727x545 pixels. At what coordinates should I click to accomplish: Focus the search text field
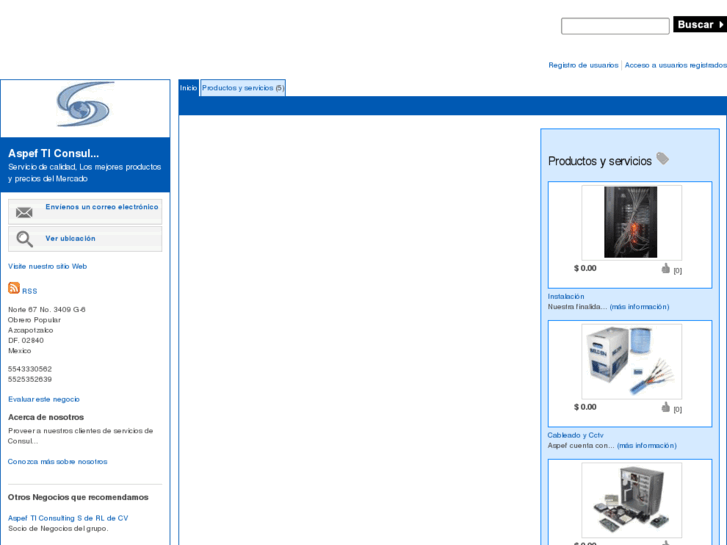(x=615, y=26)
